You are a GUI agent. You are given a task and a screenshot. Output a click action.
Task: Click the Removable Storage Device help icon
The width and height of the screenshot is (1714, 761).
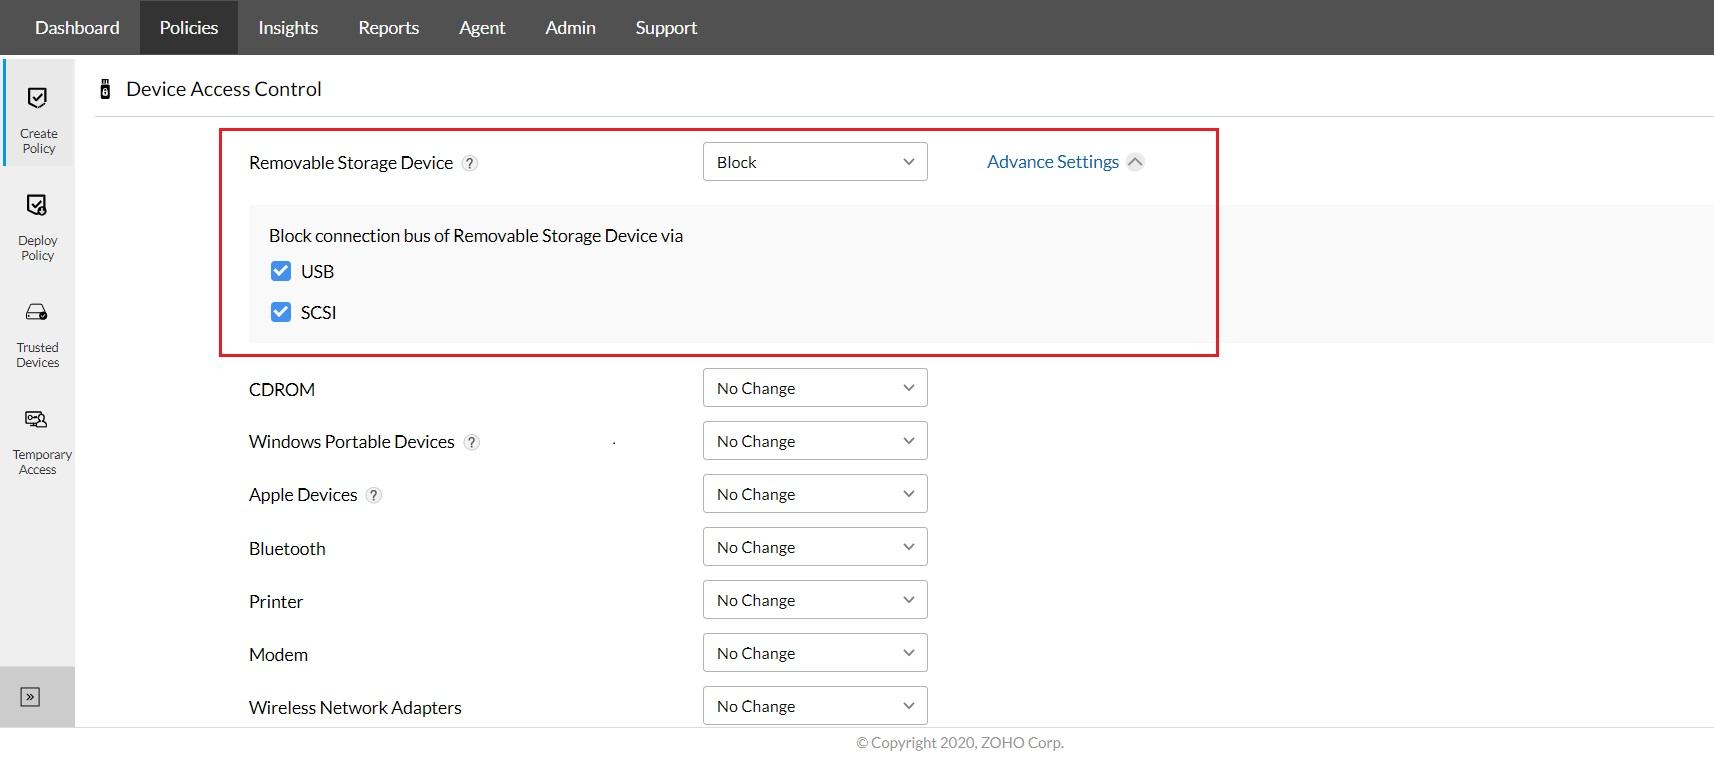point(470,163)
